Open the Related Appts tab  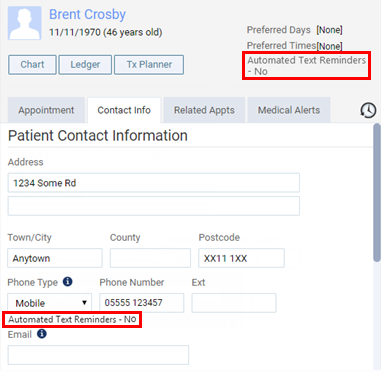point(204,110)
